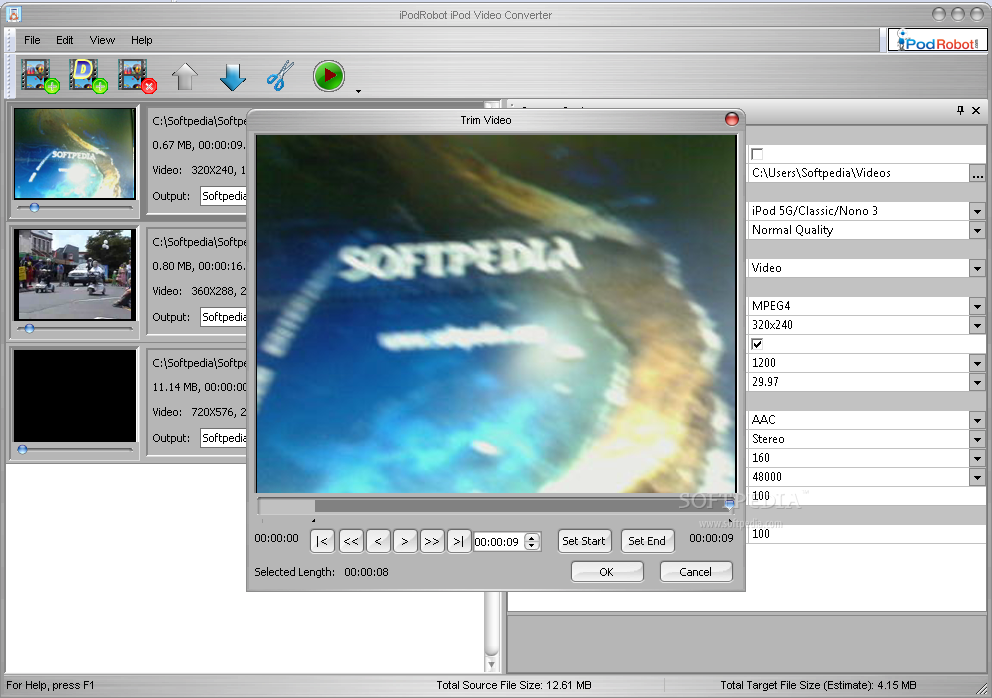Pin the settings panel
The width and height of the screenshot is (992, 698).
(x=960, y=110)
